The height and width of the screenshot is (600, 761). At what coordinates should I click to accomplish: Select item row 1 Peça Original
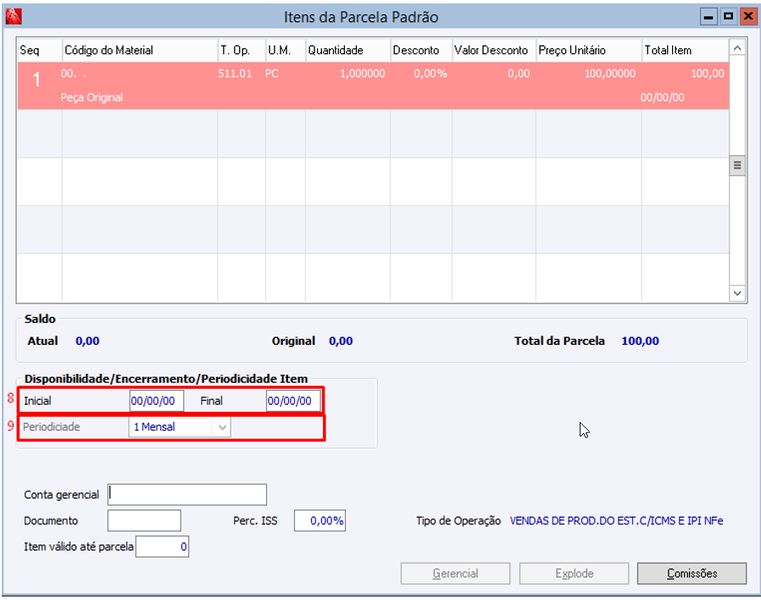[x=373, y=85]
